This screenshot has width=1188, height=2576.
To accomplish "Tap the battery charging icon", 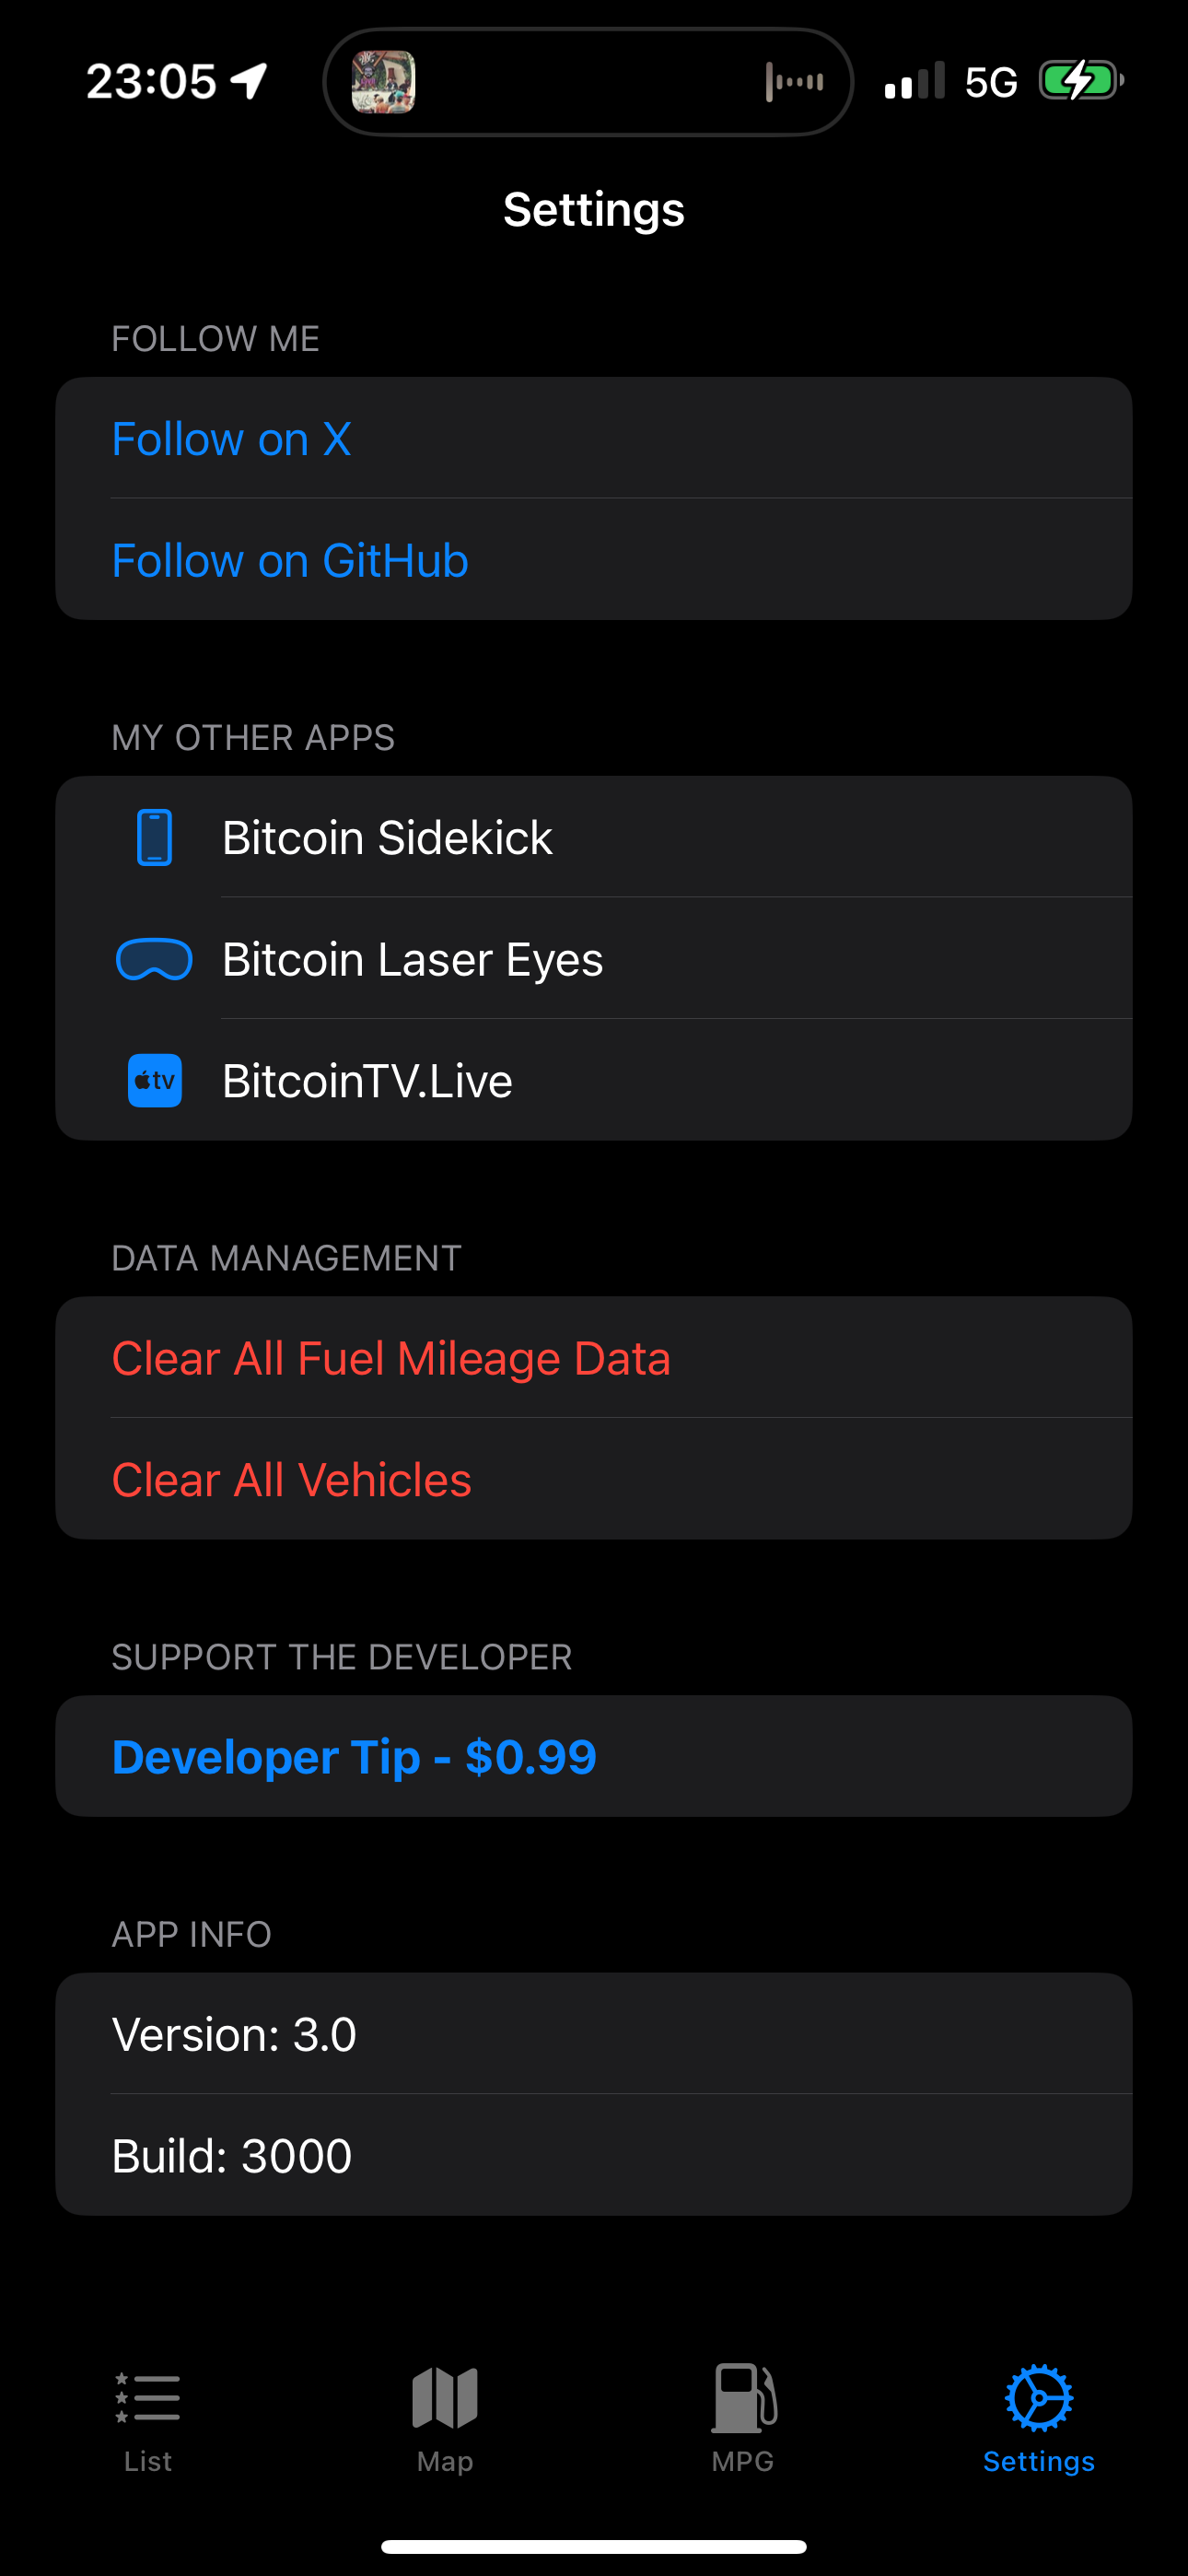I will 1080,81.
